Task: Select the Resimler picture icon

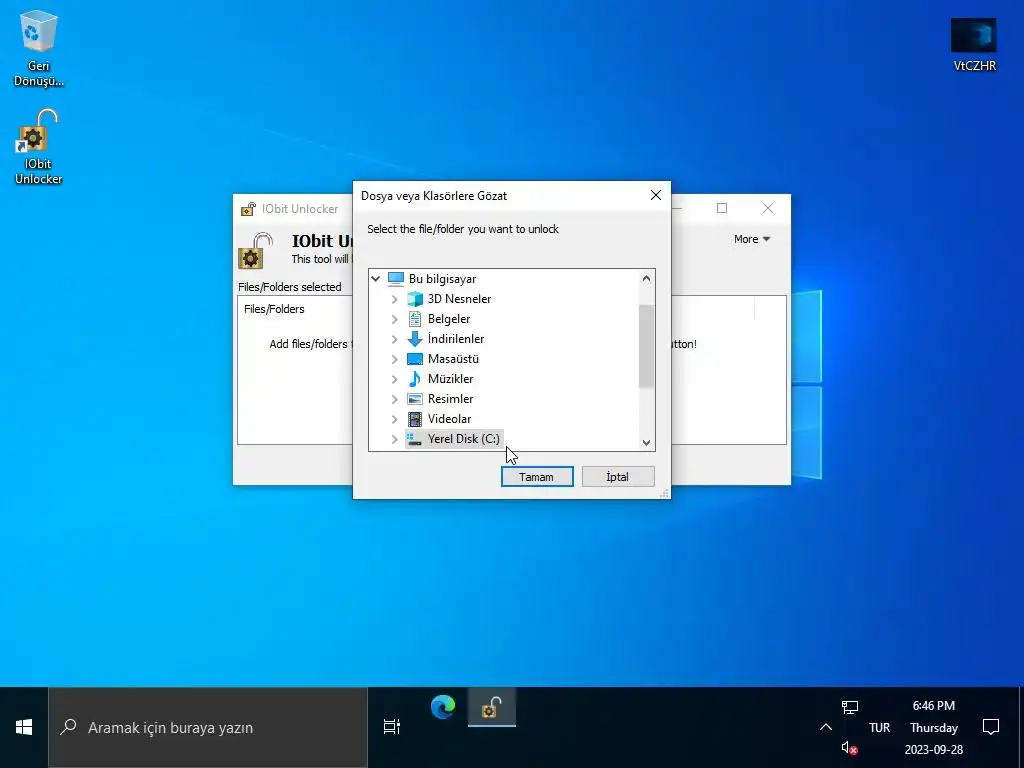Action: [415, 399]
